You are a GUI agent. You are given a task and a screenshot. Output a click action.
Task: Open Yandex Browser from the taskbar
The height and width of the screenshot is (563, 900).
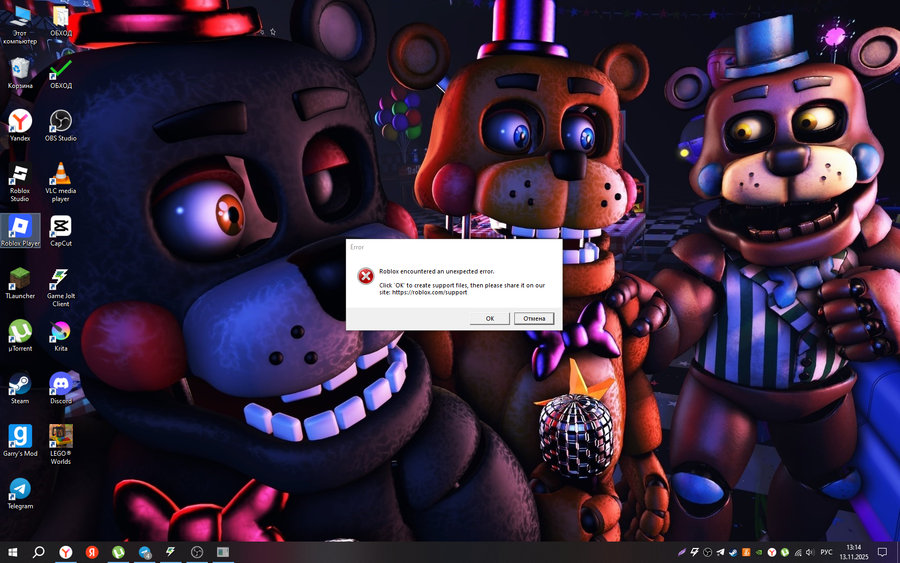tap(66, 552)
